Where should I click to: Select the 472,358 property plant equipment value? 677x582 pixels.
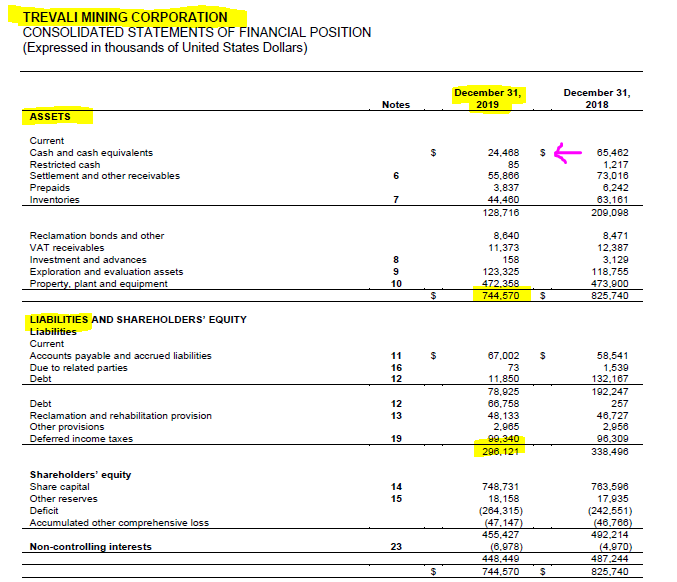[x=501, y=284]
